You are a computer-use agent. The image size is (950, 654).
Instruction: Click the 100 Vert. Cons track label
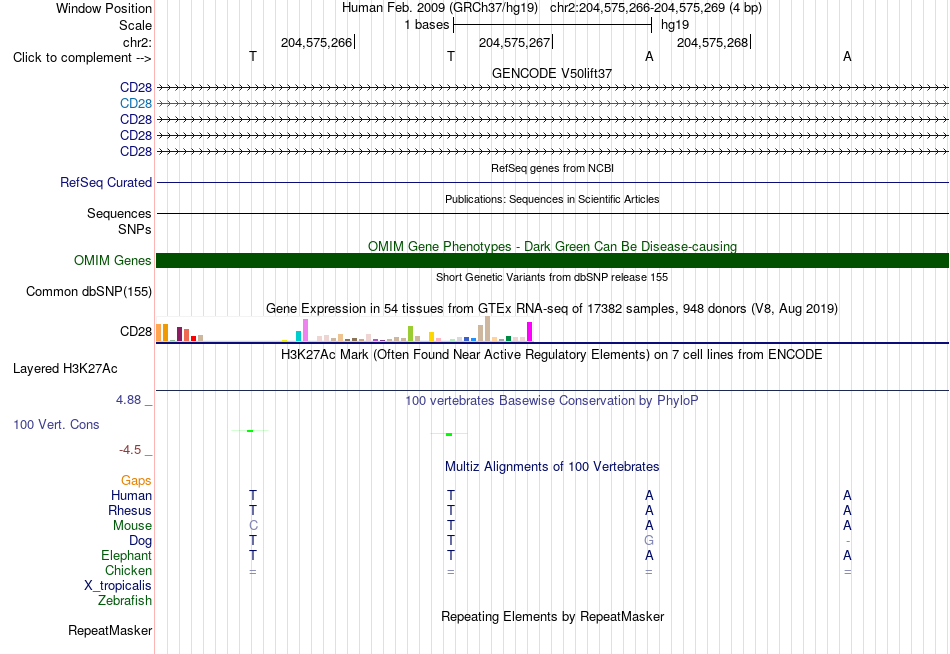click(56, 425)
